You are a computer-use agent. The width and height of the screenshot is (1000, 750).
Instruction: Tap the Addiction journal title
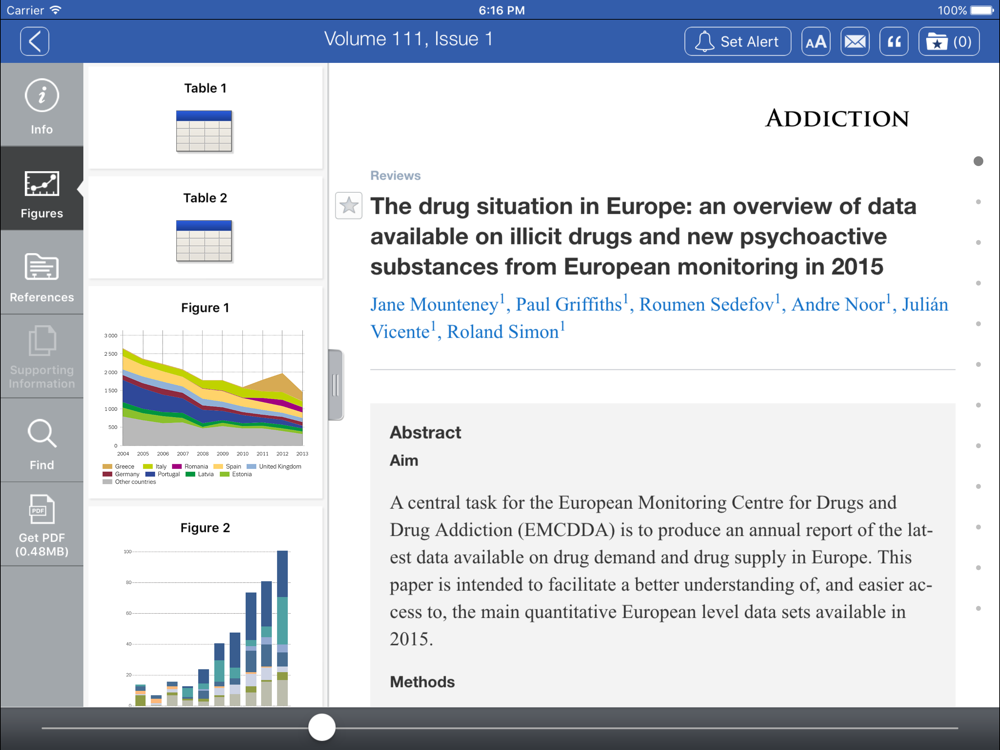point(837,118)
